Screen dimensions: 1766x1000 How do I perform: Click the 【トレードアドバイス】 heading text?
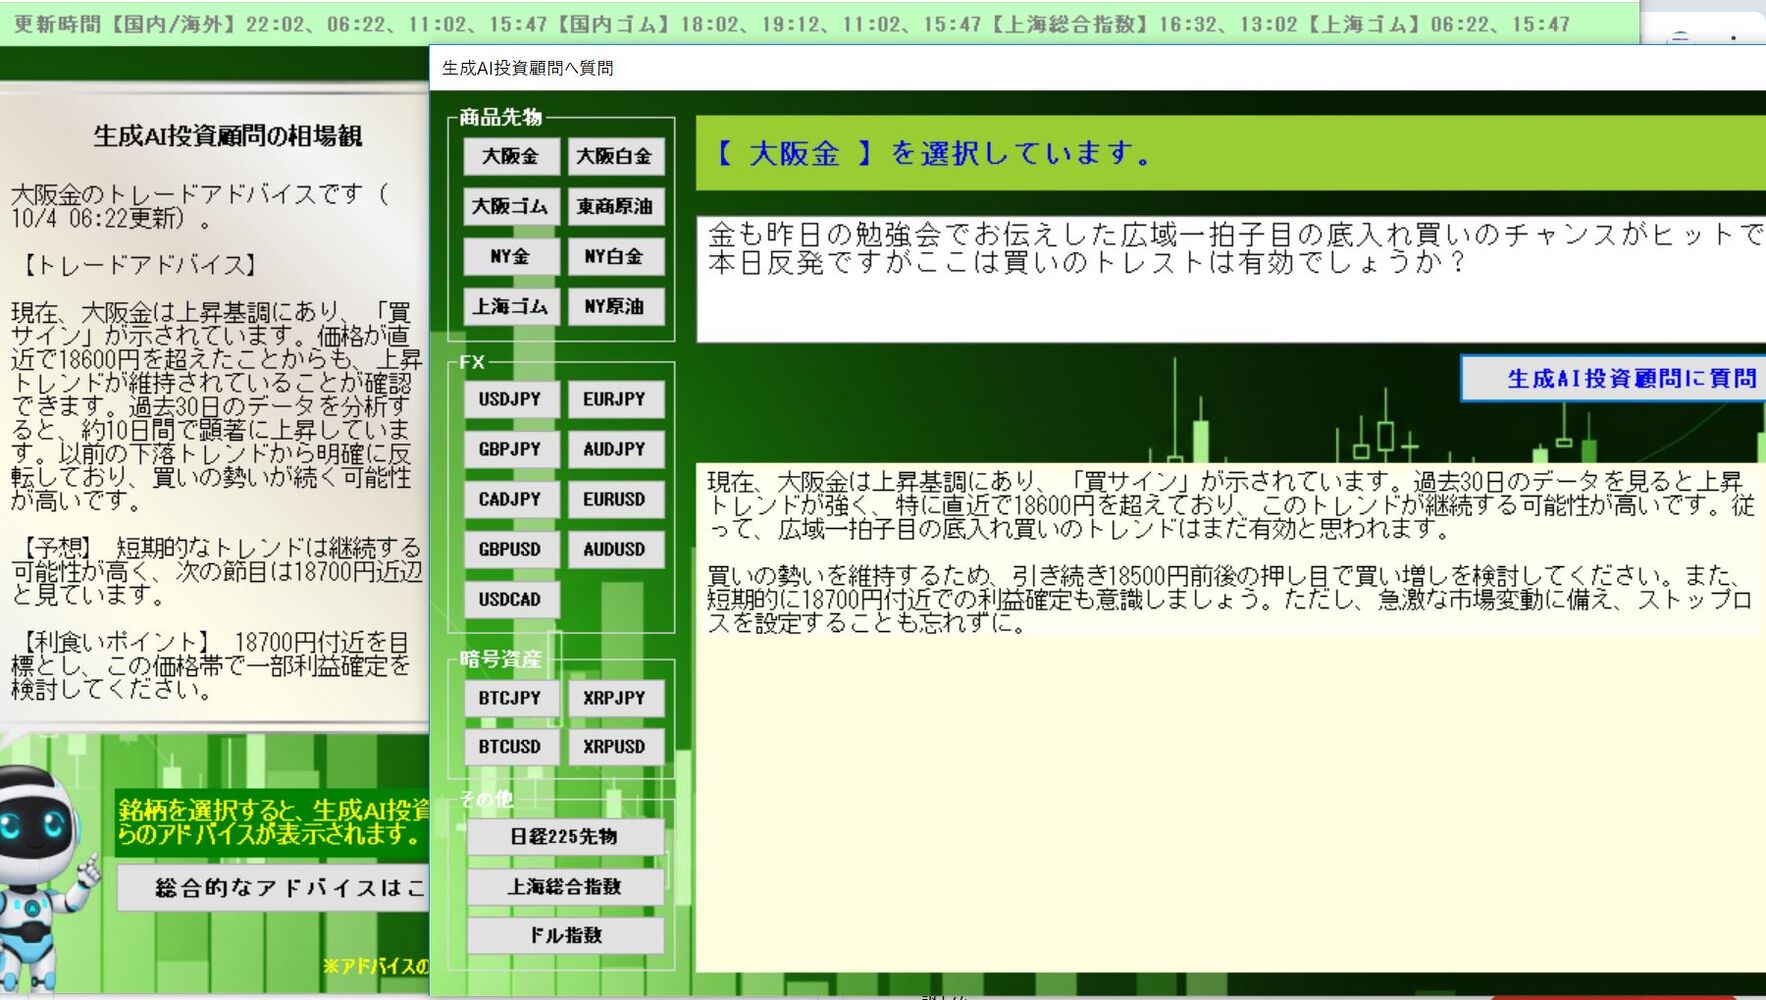138,265
